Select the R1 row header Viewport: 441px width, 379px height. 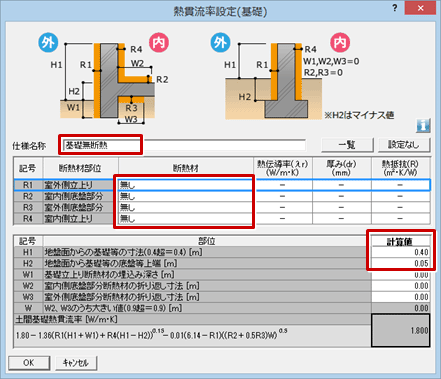28,185
